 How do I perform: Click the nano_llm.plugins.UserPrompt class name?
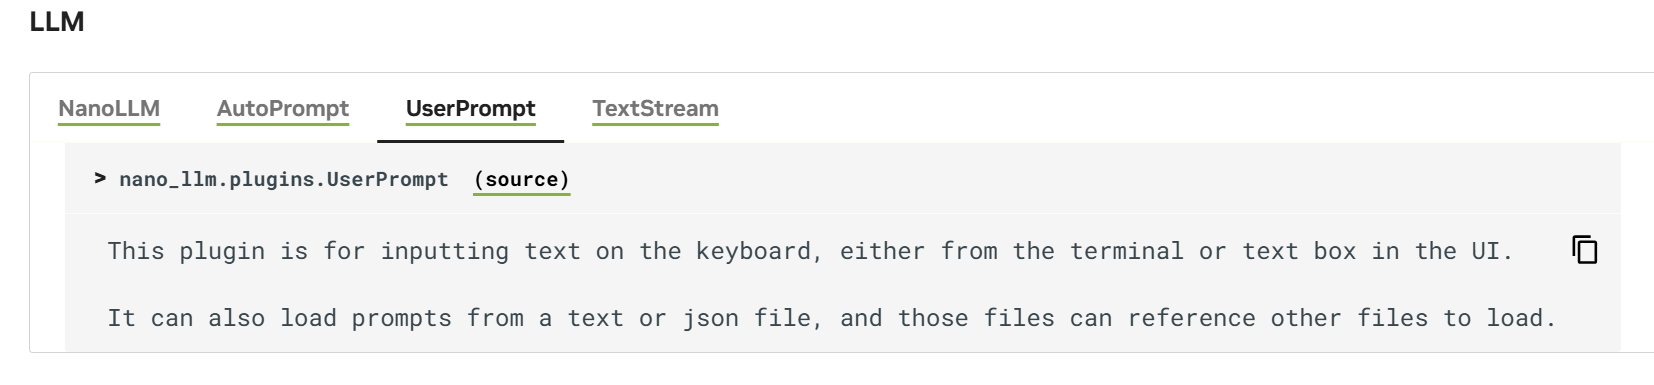[x=284, y=180]
